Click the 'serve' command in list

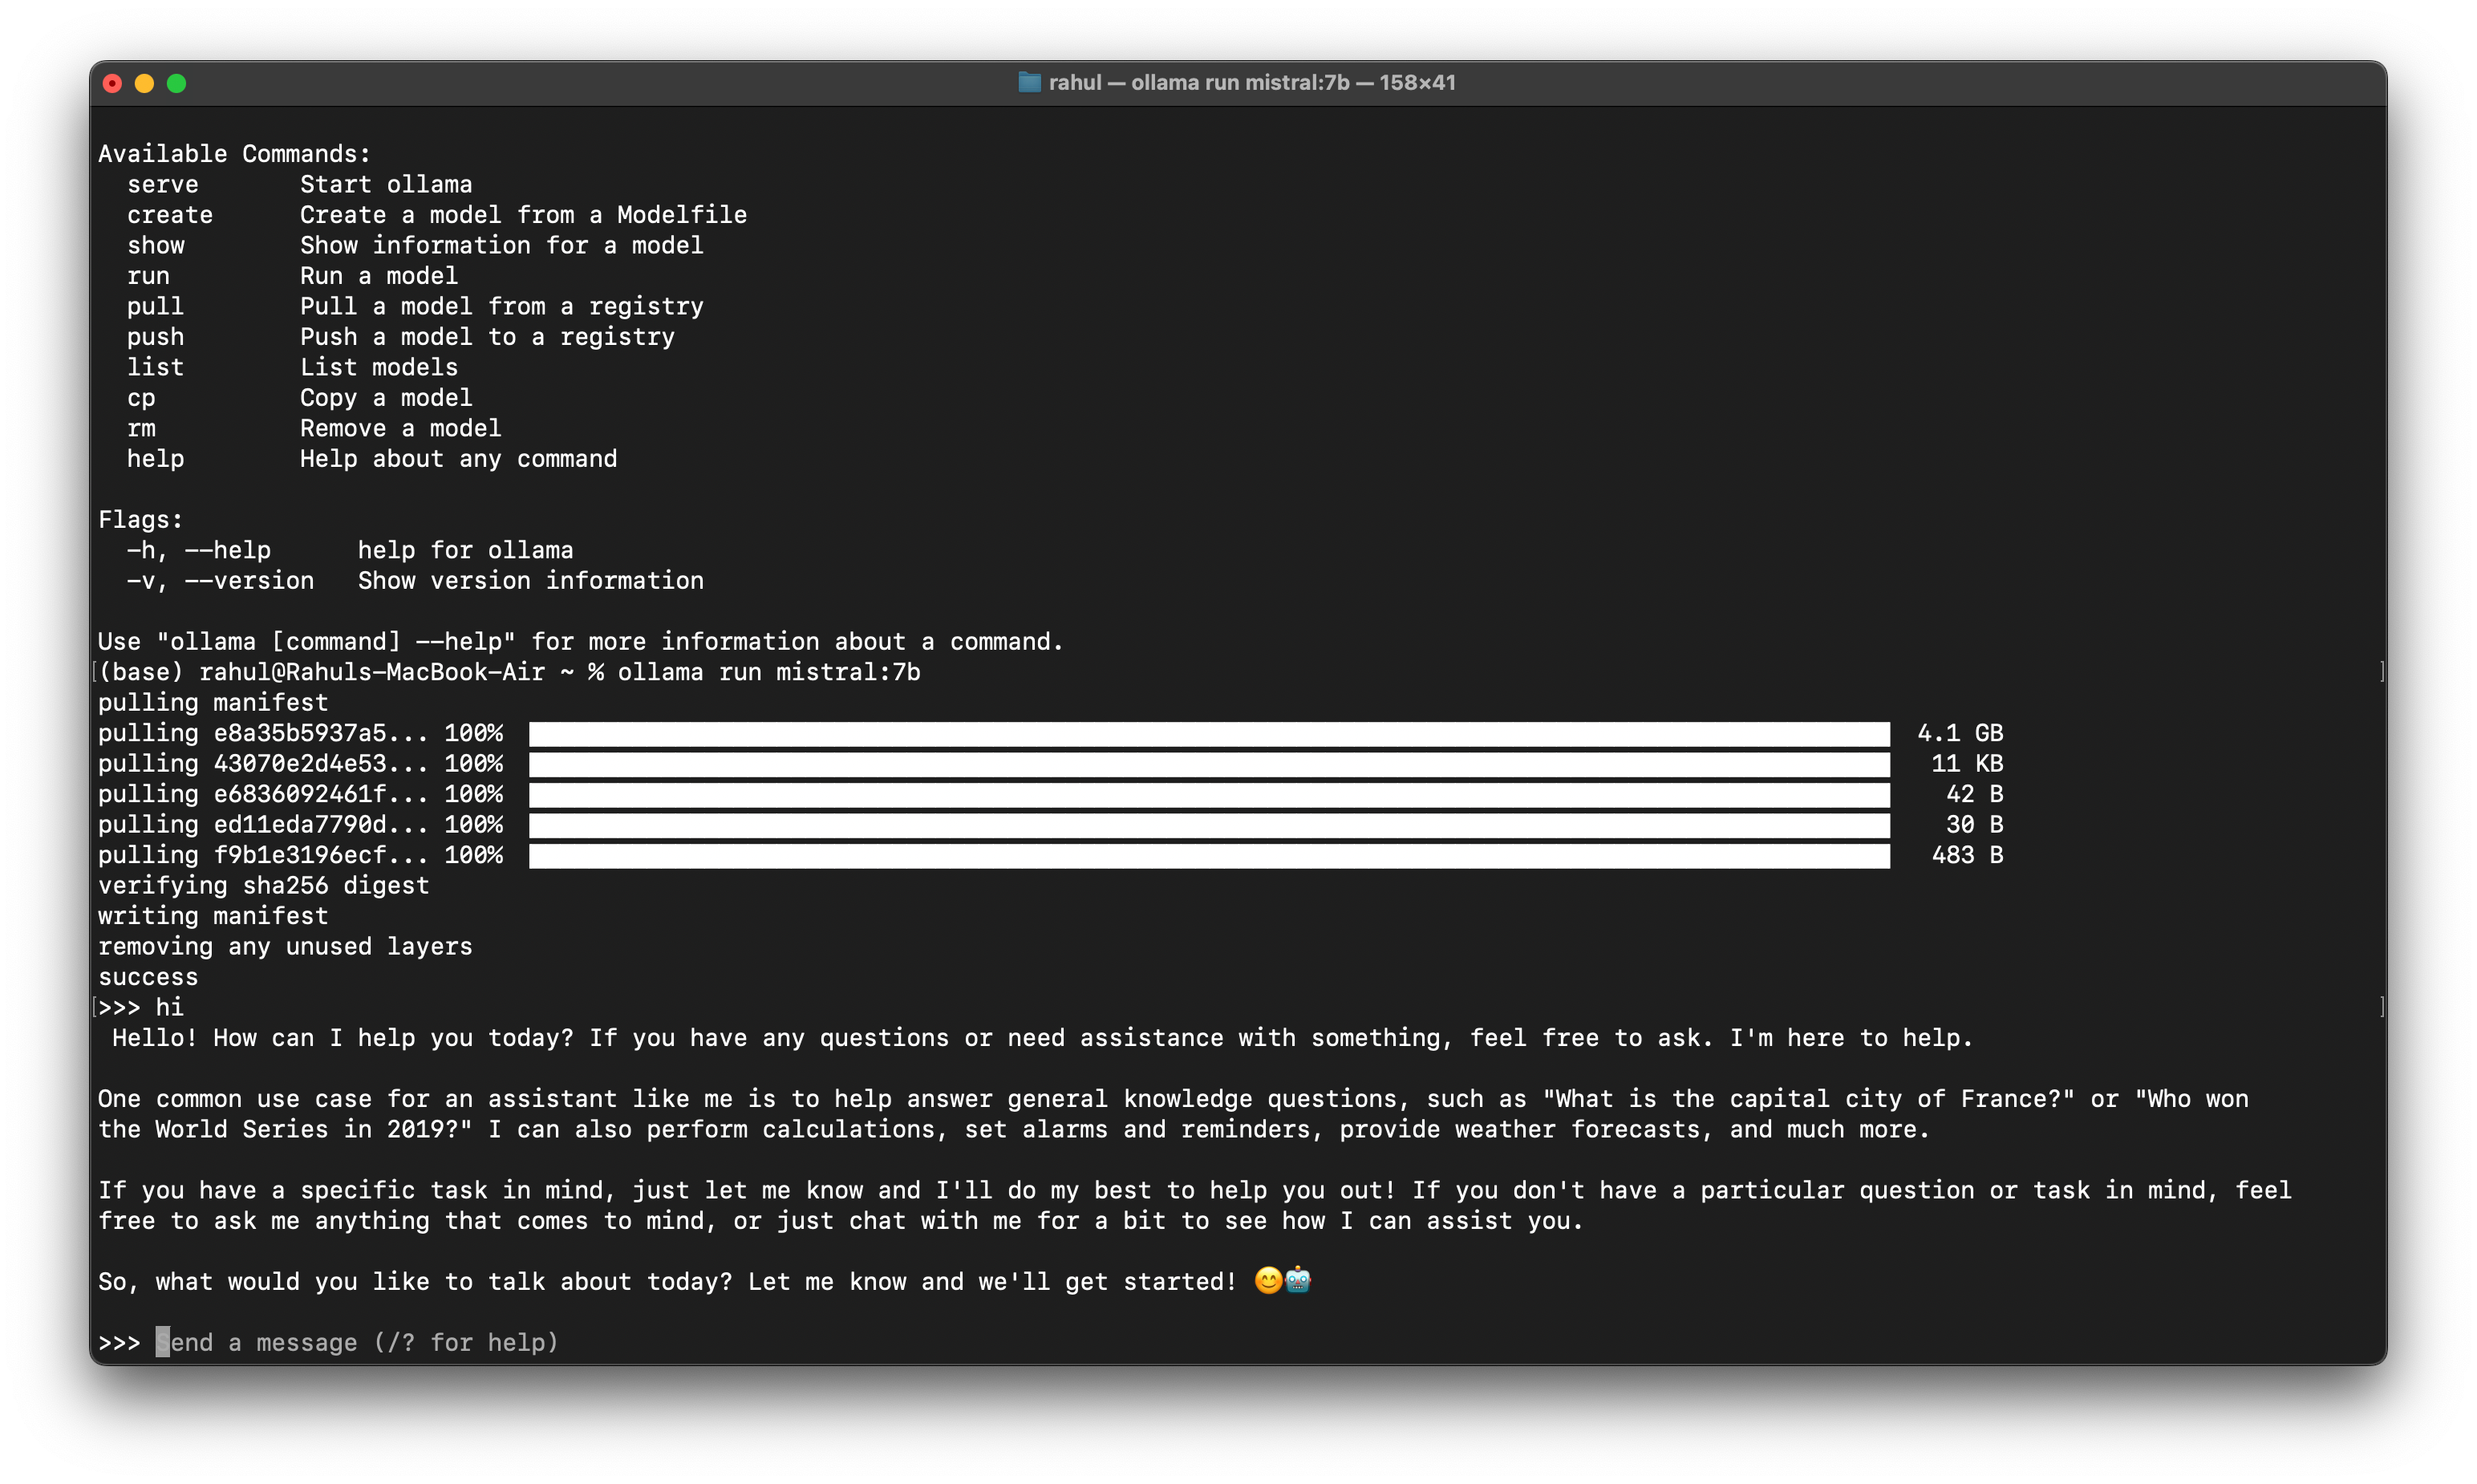(162, 185)
